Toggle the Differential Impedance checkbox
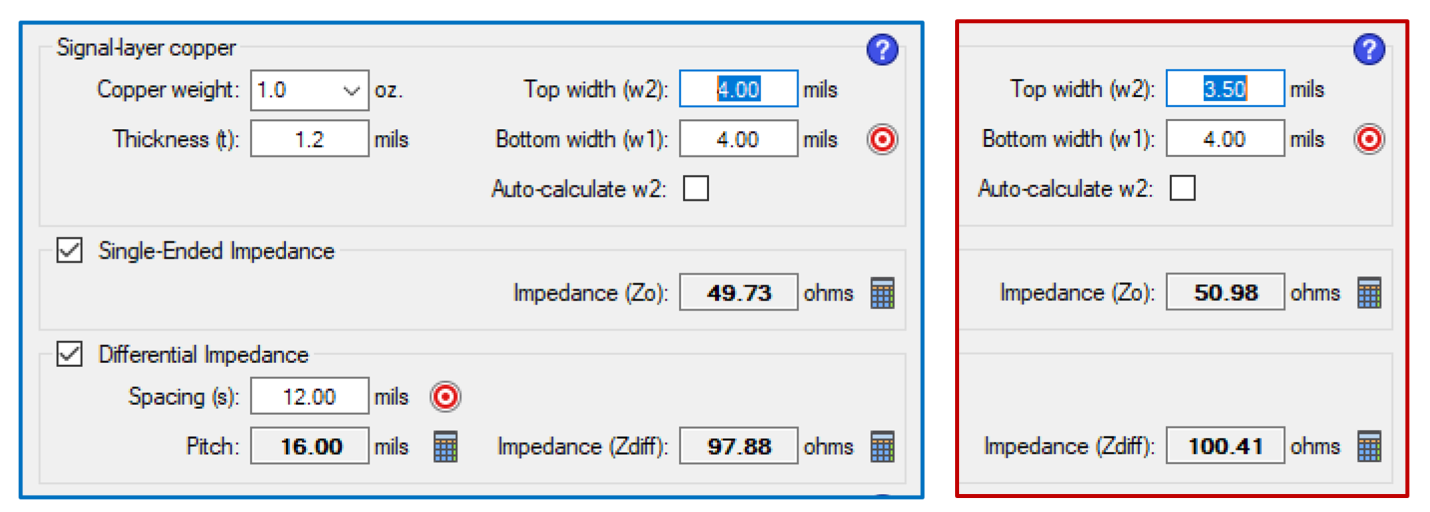Image resolution: width=1430 pixels, height=512 pixels. coord(69,354)
